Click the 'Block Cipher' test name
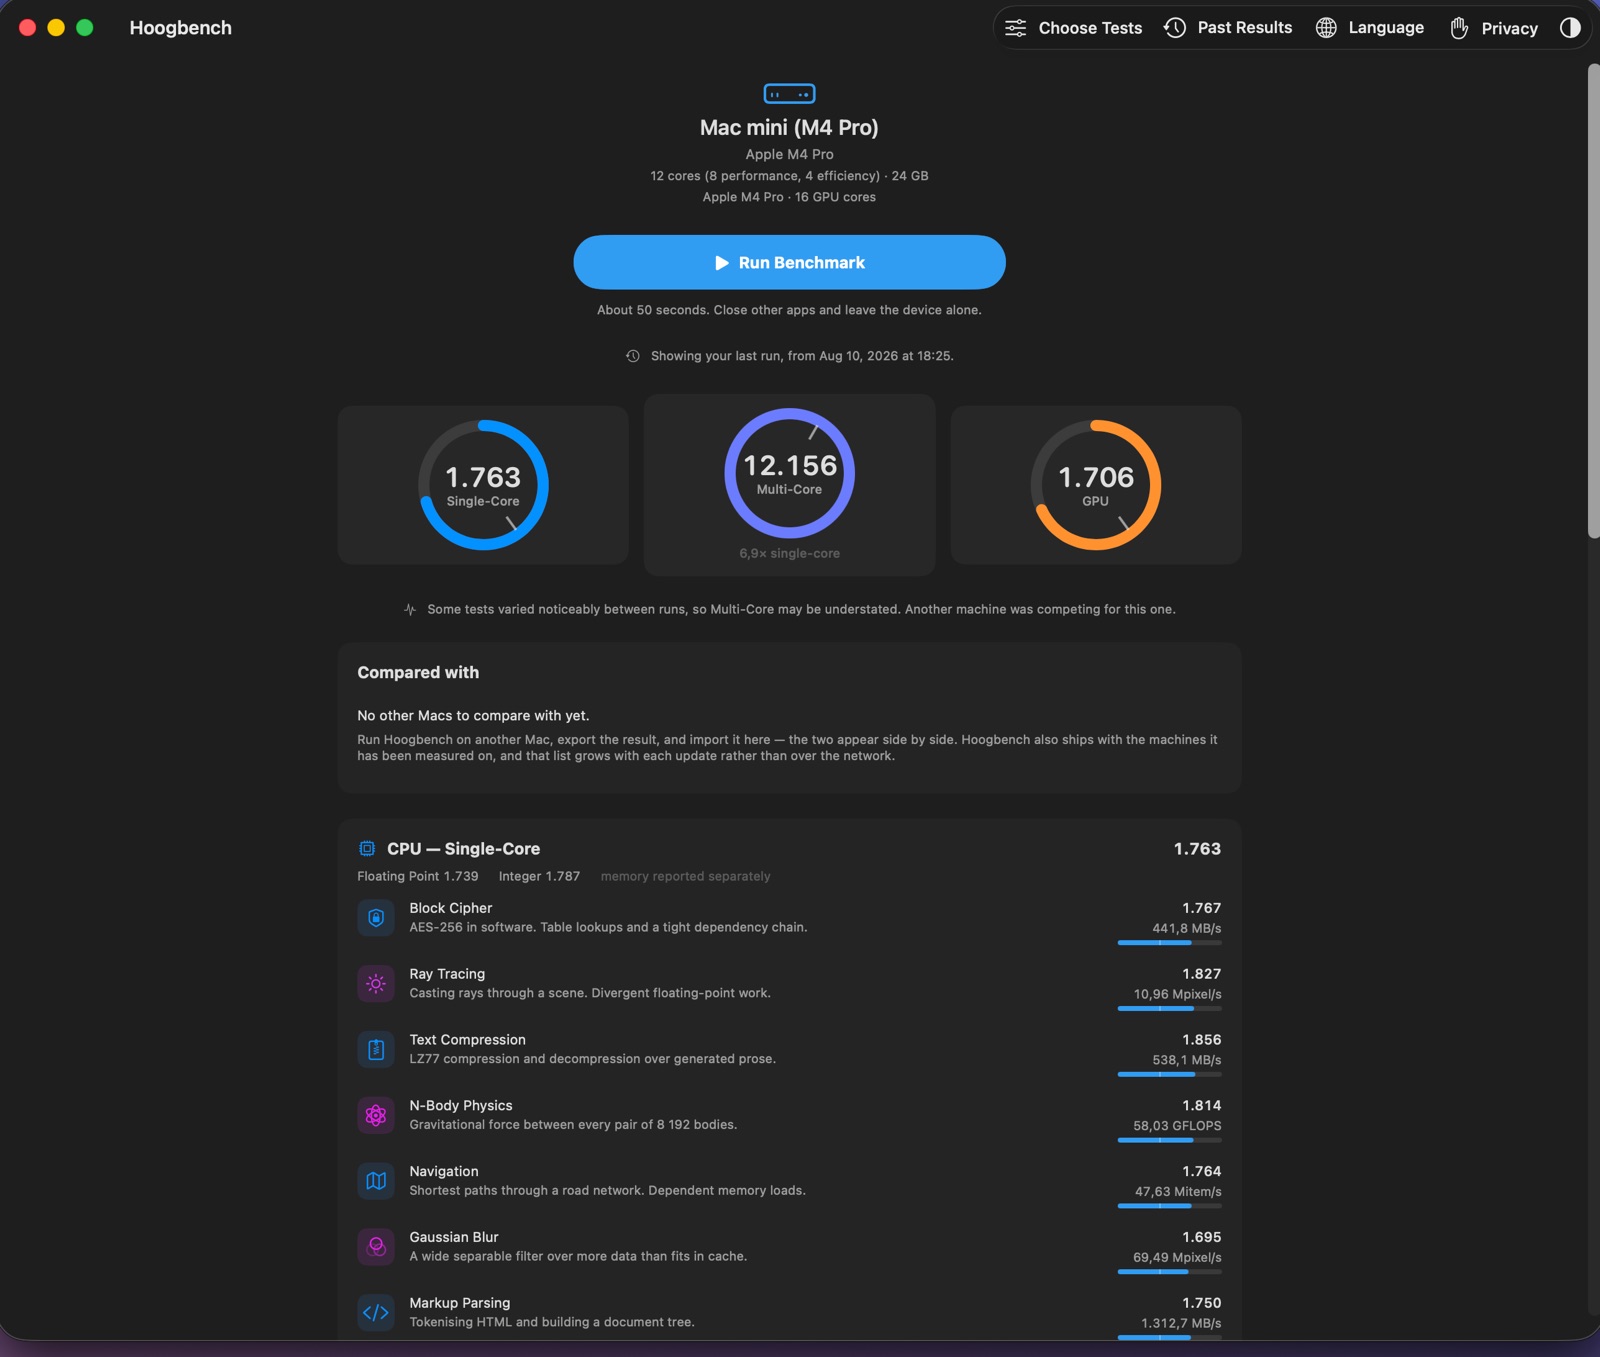The image size is (1600, 1357). 451,908
